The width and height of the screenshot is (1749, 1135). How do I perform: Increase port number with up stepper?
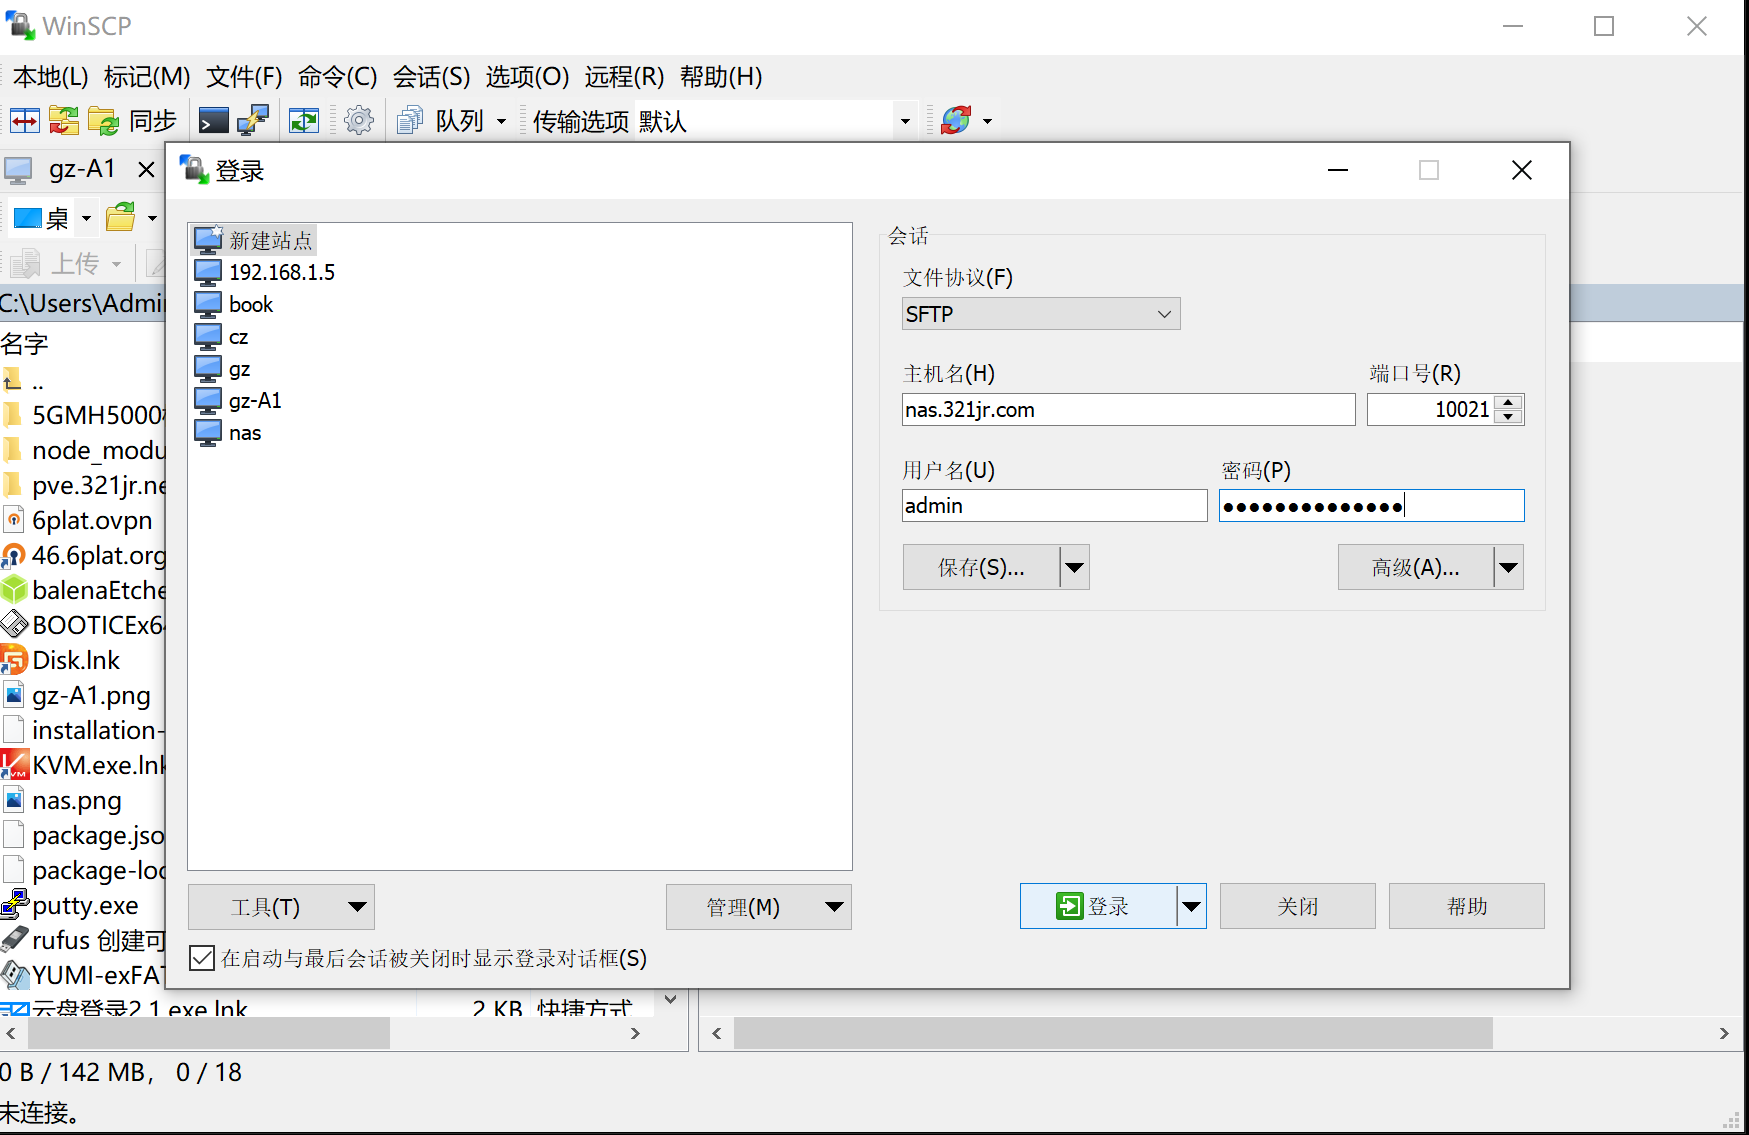click(x=1509, y=402)
